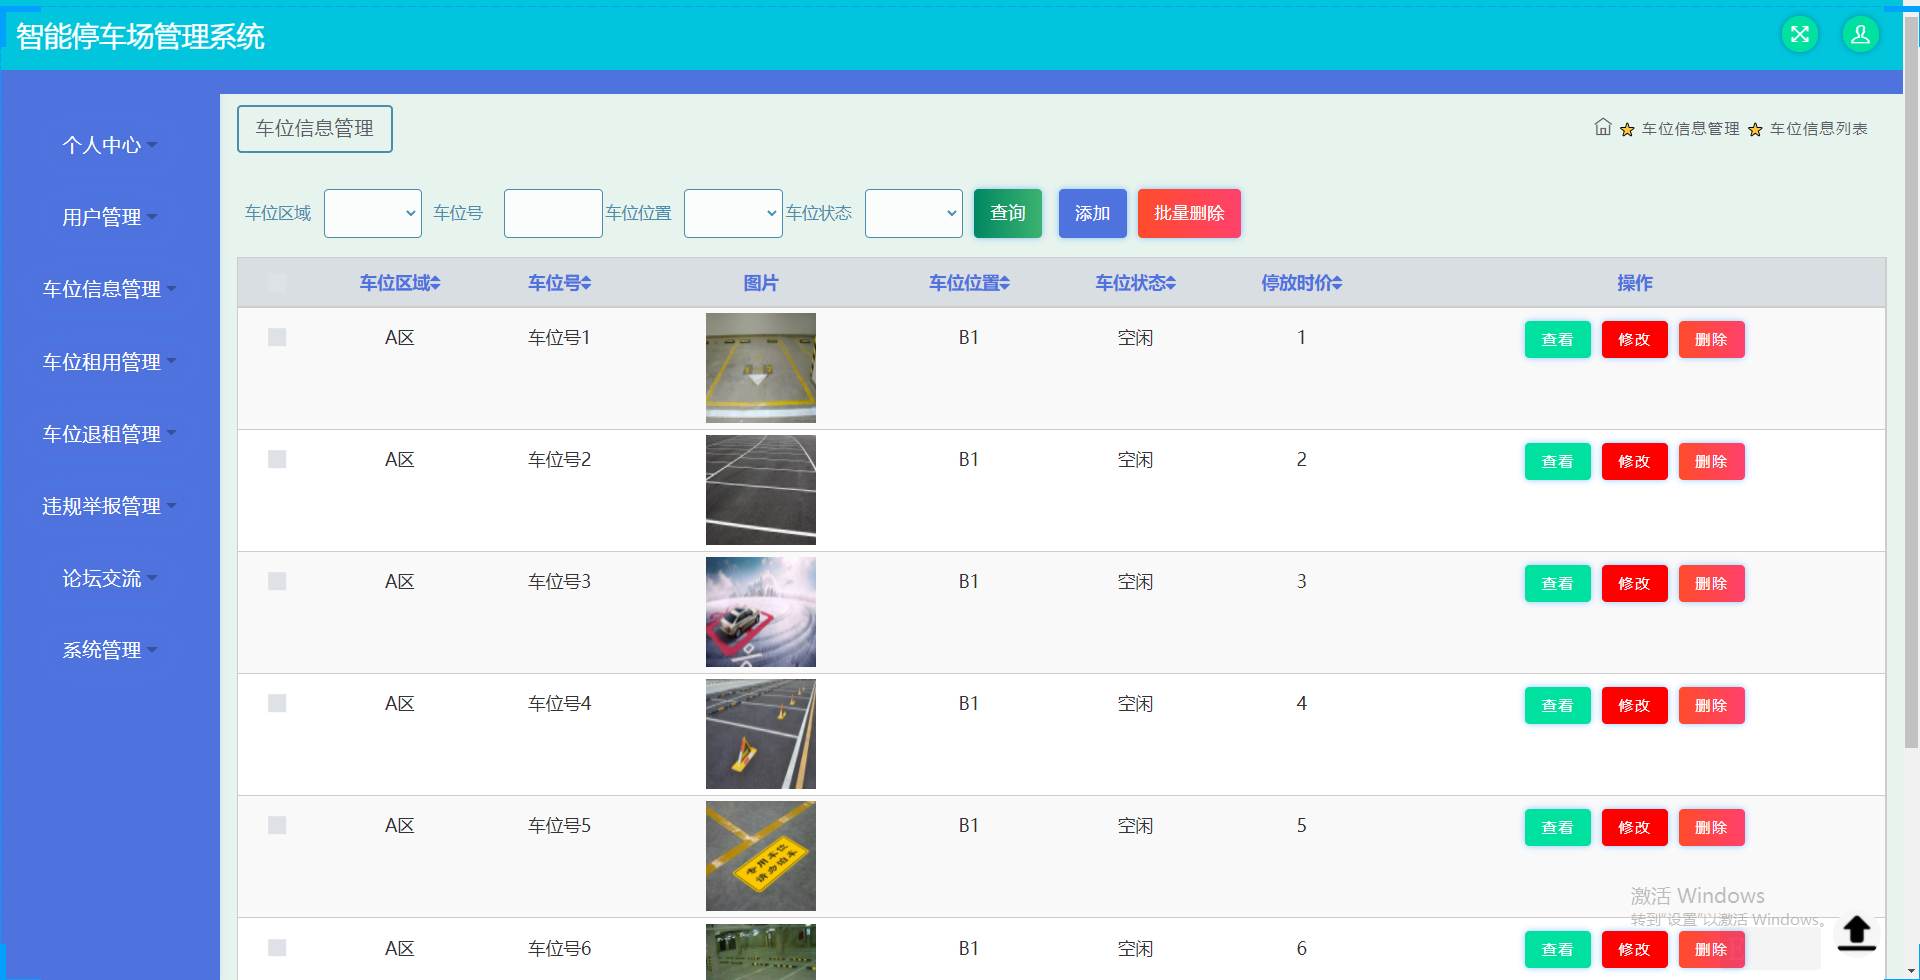Click the home icon in the breadcrumb
This screenshot has width=1920, height=980.
tap(1603, 128)
